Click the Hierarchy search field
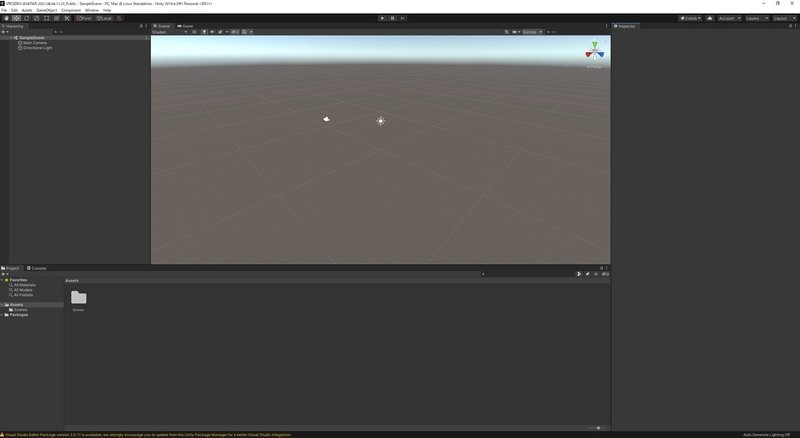Image resolution: width=800 pixels, height=438 pixels. pyautogui.click(x=97, y=32)
